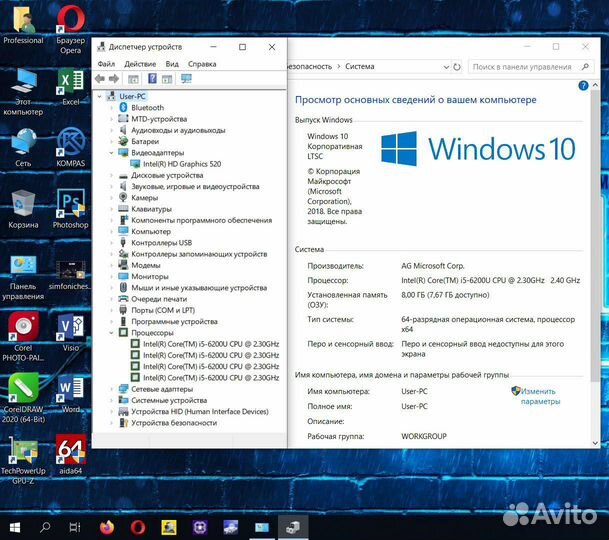
Task: Collapse the User-PC root node
Action: pos(100,96)
